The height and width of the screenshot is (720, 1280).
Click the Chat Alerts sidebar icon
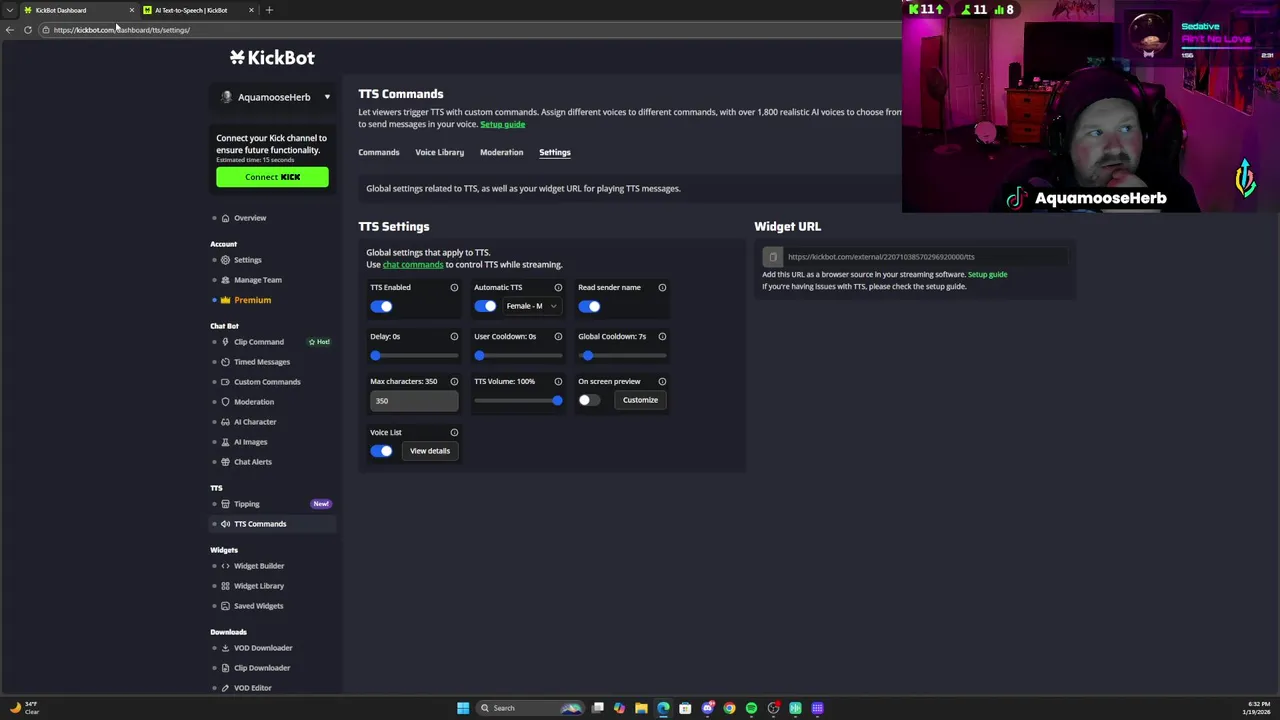pos(225,462)
